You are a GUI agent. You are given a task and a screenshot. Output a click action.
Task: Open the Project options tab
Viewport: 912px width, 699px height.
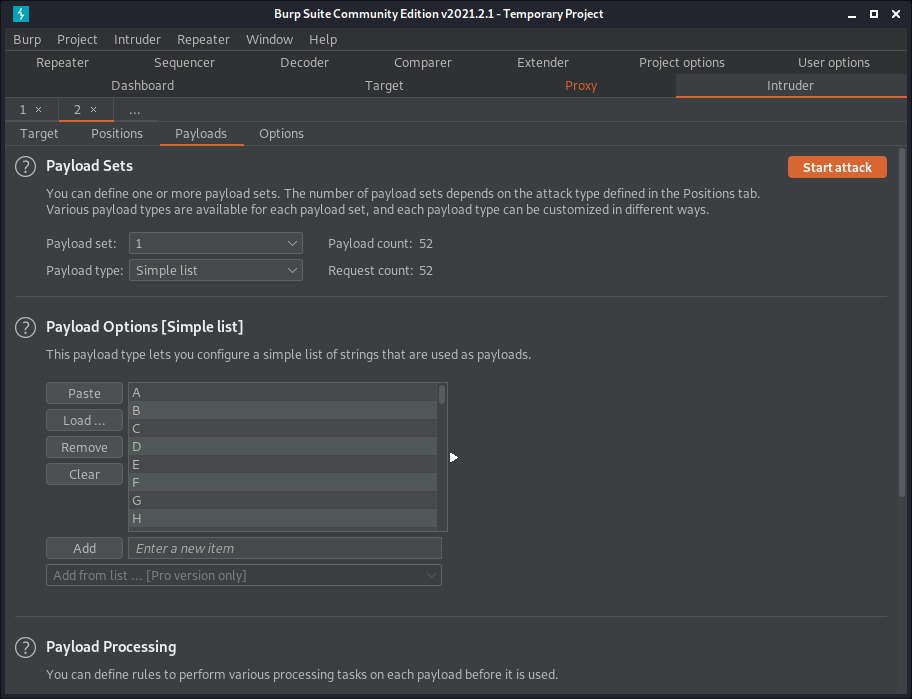tap(682, 62)
